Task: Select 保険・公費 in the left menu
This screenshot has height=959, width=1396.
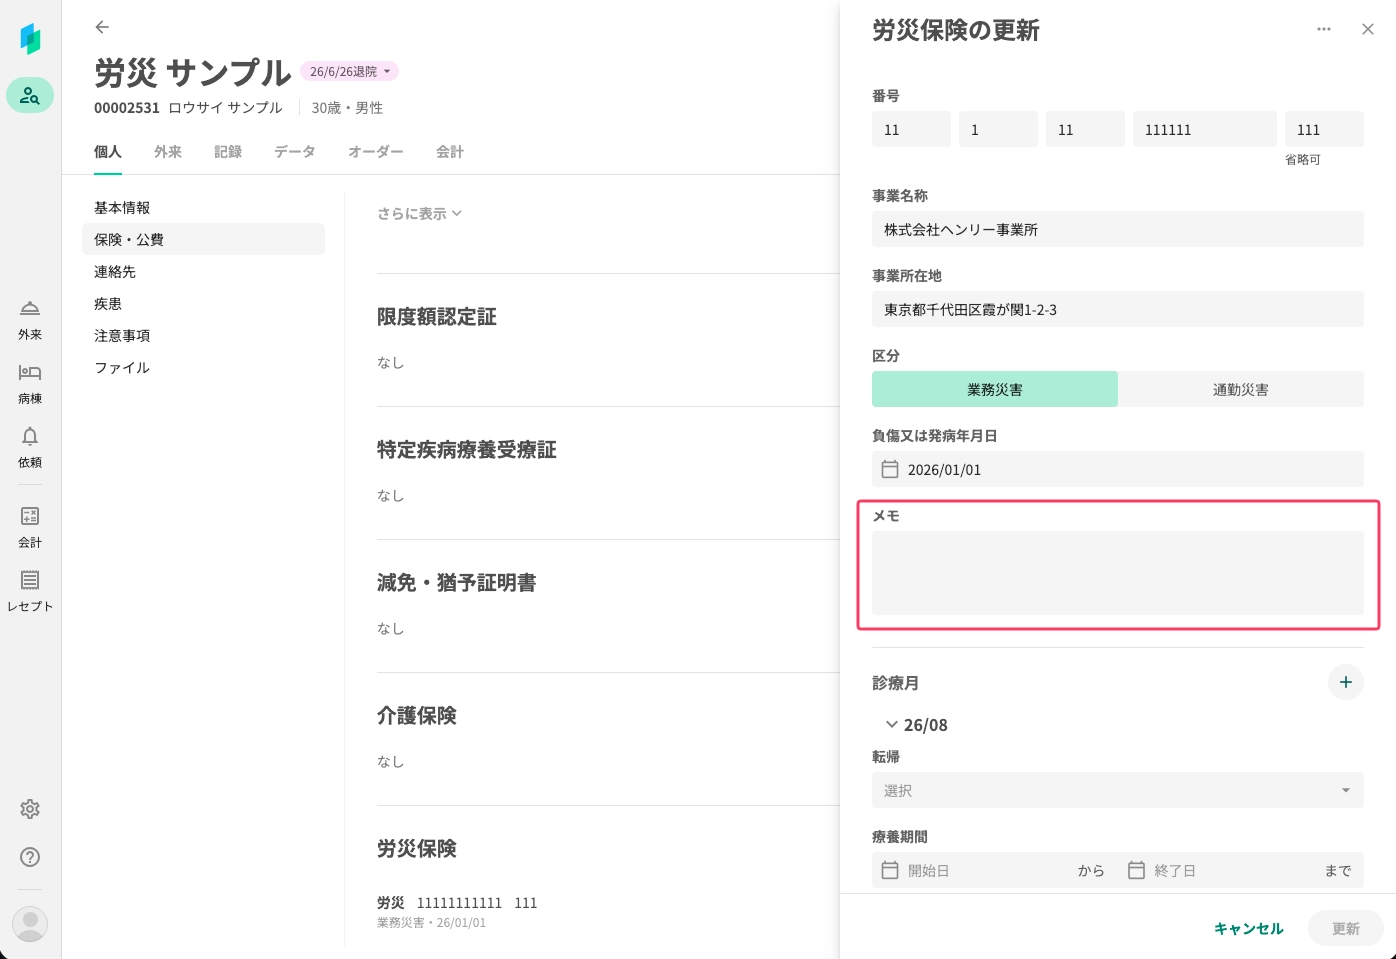Action: click(203, 239)
